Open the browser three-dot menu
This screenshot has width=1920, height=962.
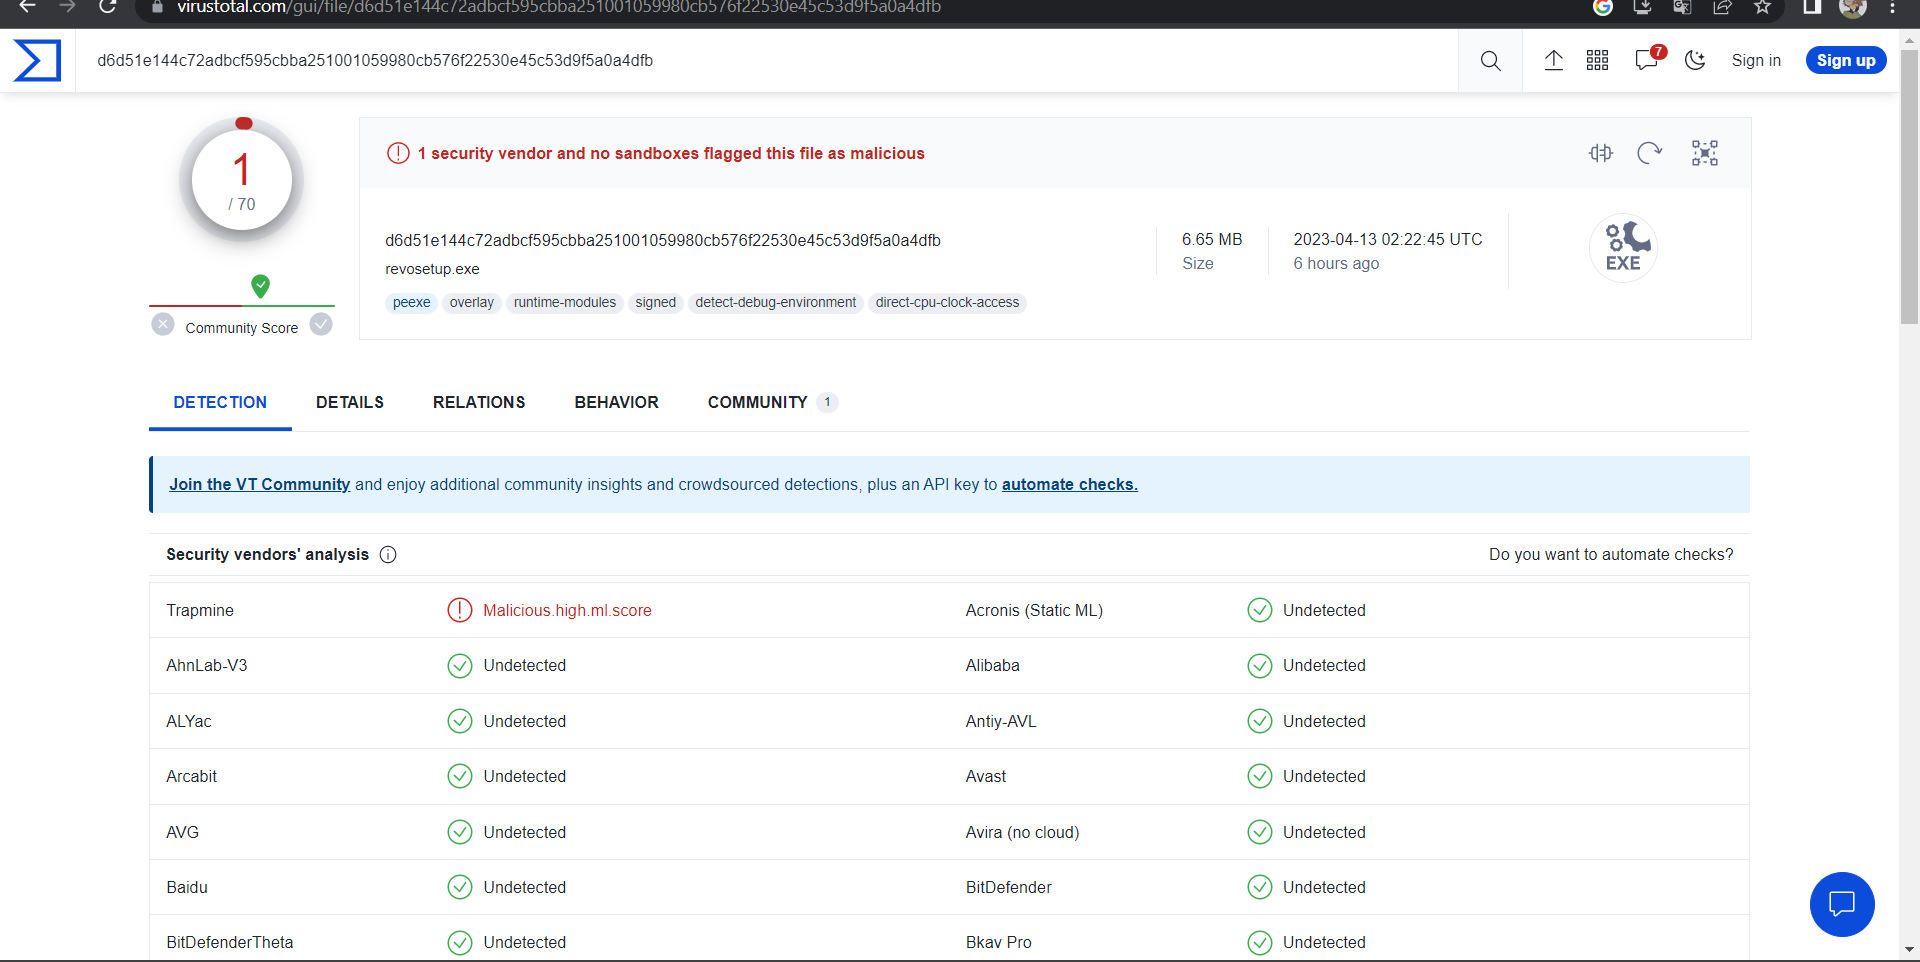(1893, 7)
